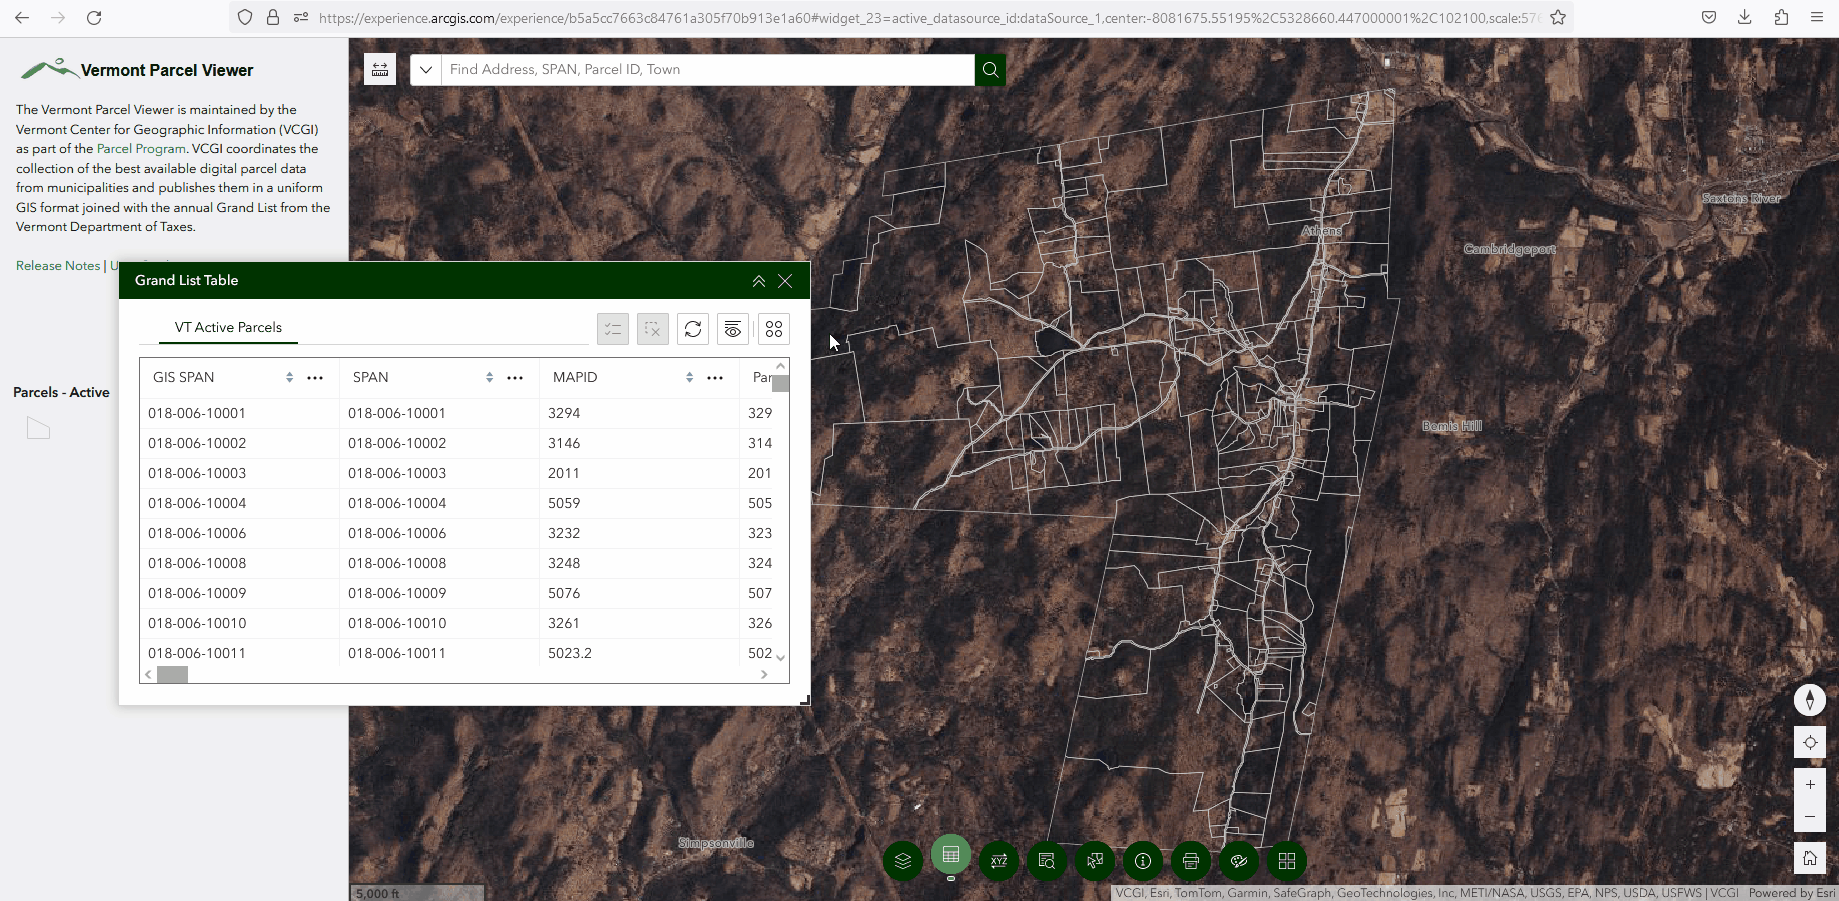Screen dimensions: 1839x901
Task: Open the options menu for the MAPID column
Action: tap(715, 377)
